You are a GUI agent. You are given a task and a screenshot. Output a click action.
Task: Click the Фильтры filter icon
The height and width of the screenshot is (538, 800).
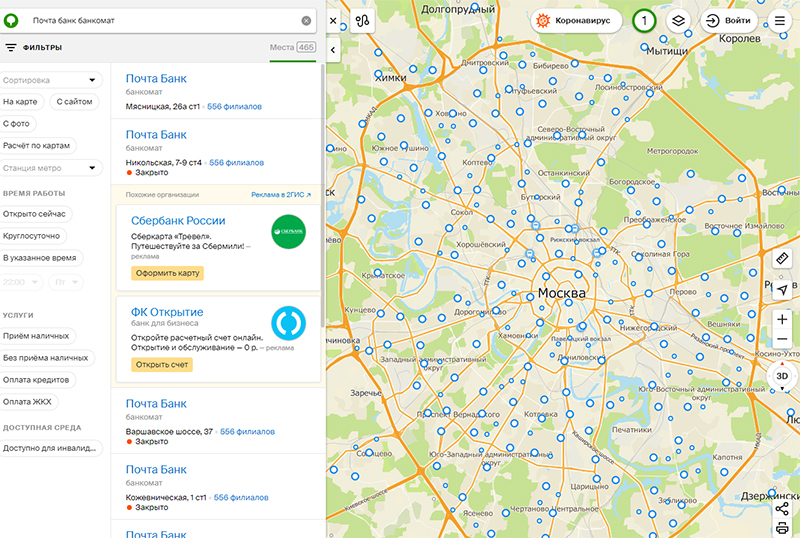[x=11, y=47]
